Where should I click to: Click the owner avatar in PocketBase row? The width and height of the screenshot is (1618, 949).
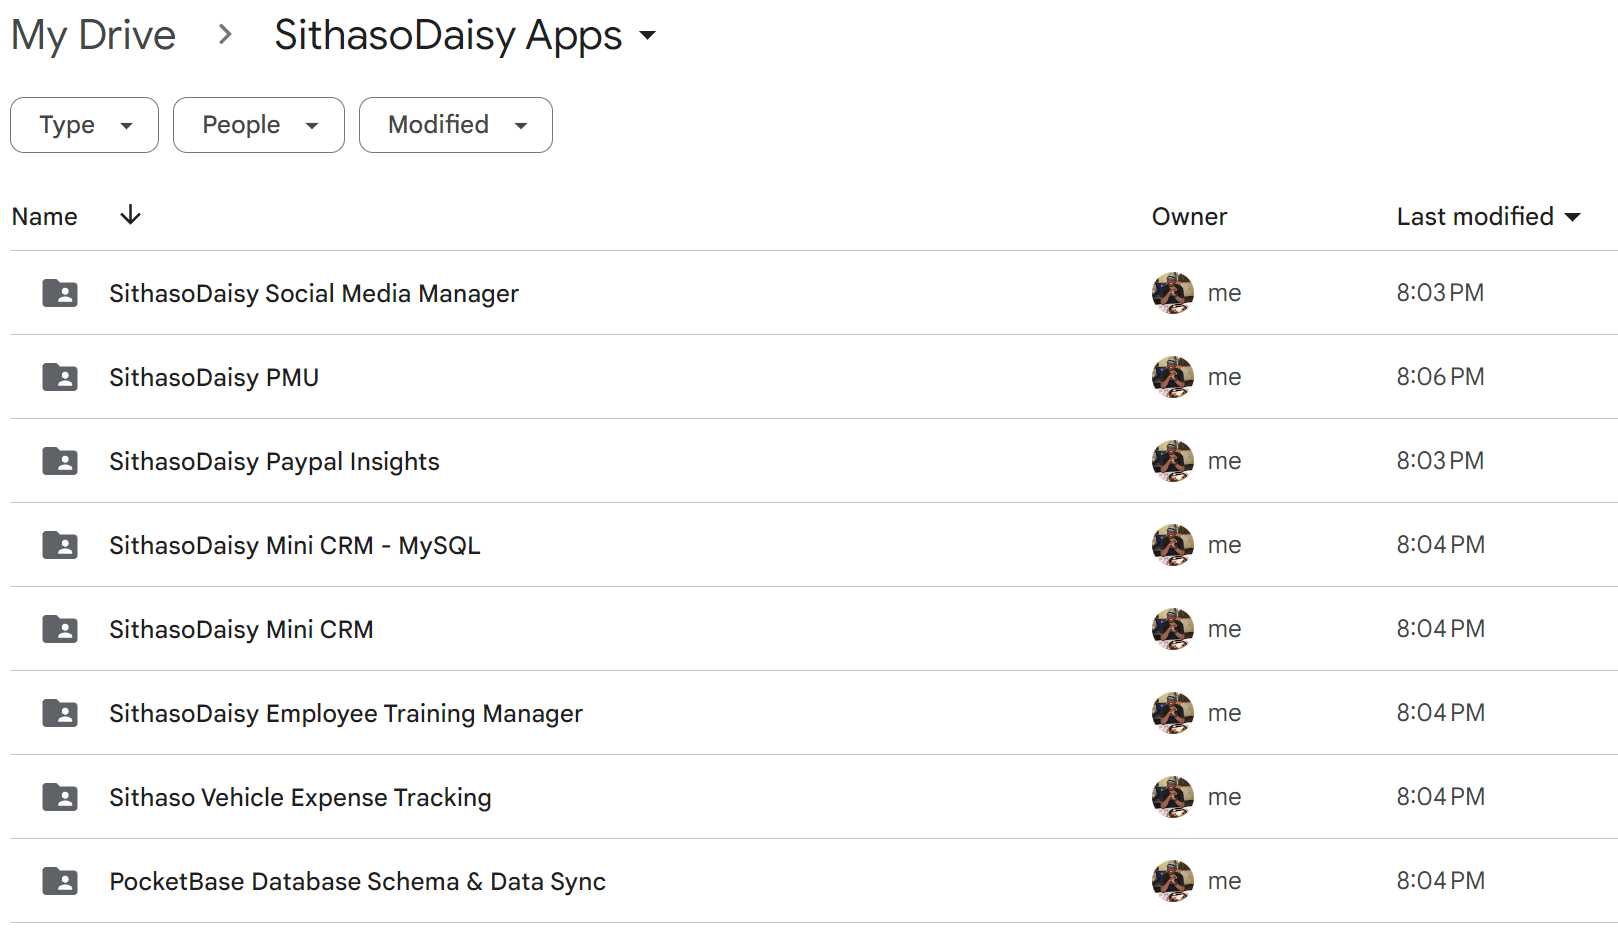1173,881
